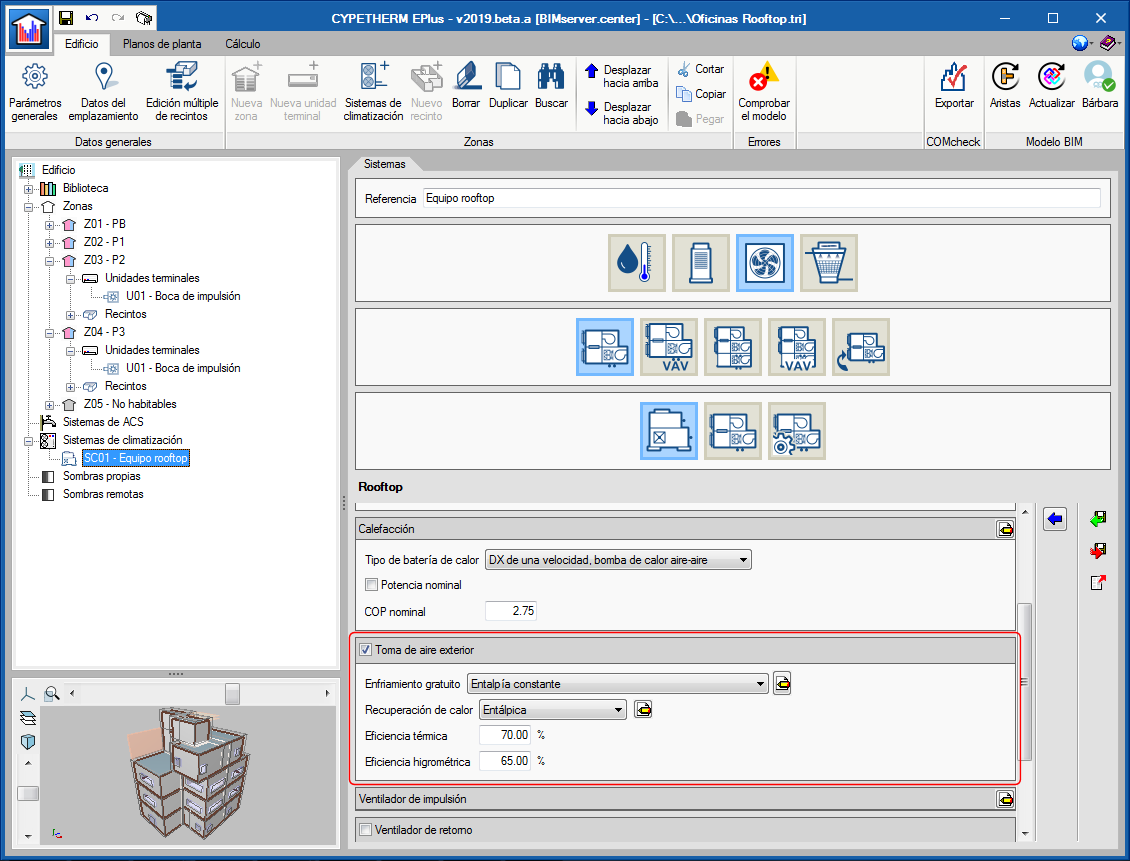Select the water temperature system icon

point(636,263)
